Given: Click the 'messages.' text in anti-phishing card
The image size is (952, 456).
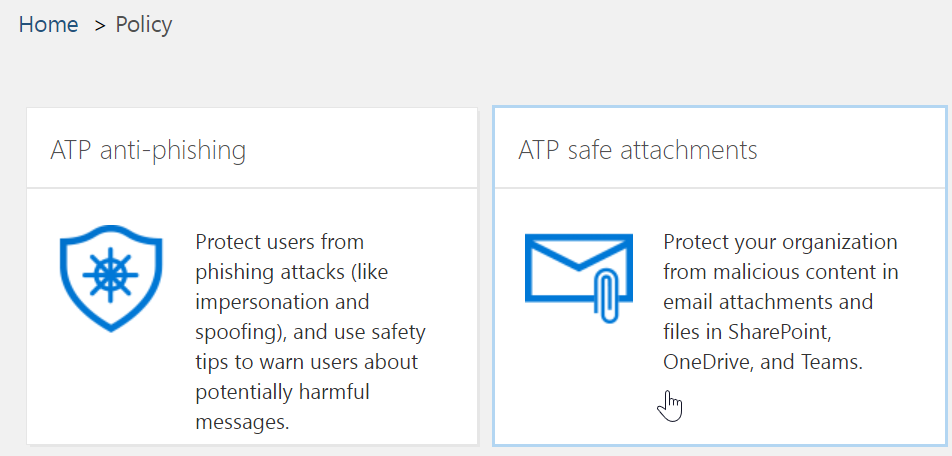Looking at the screenshot, I should coord(243,422).
